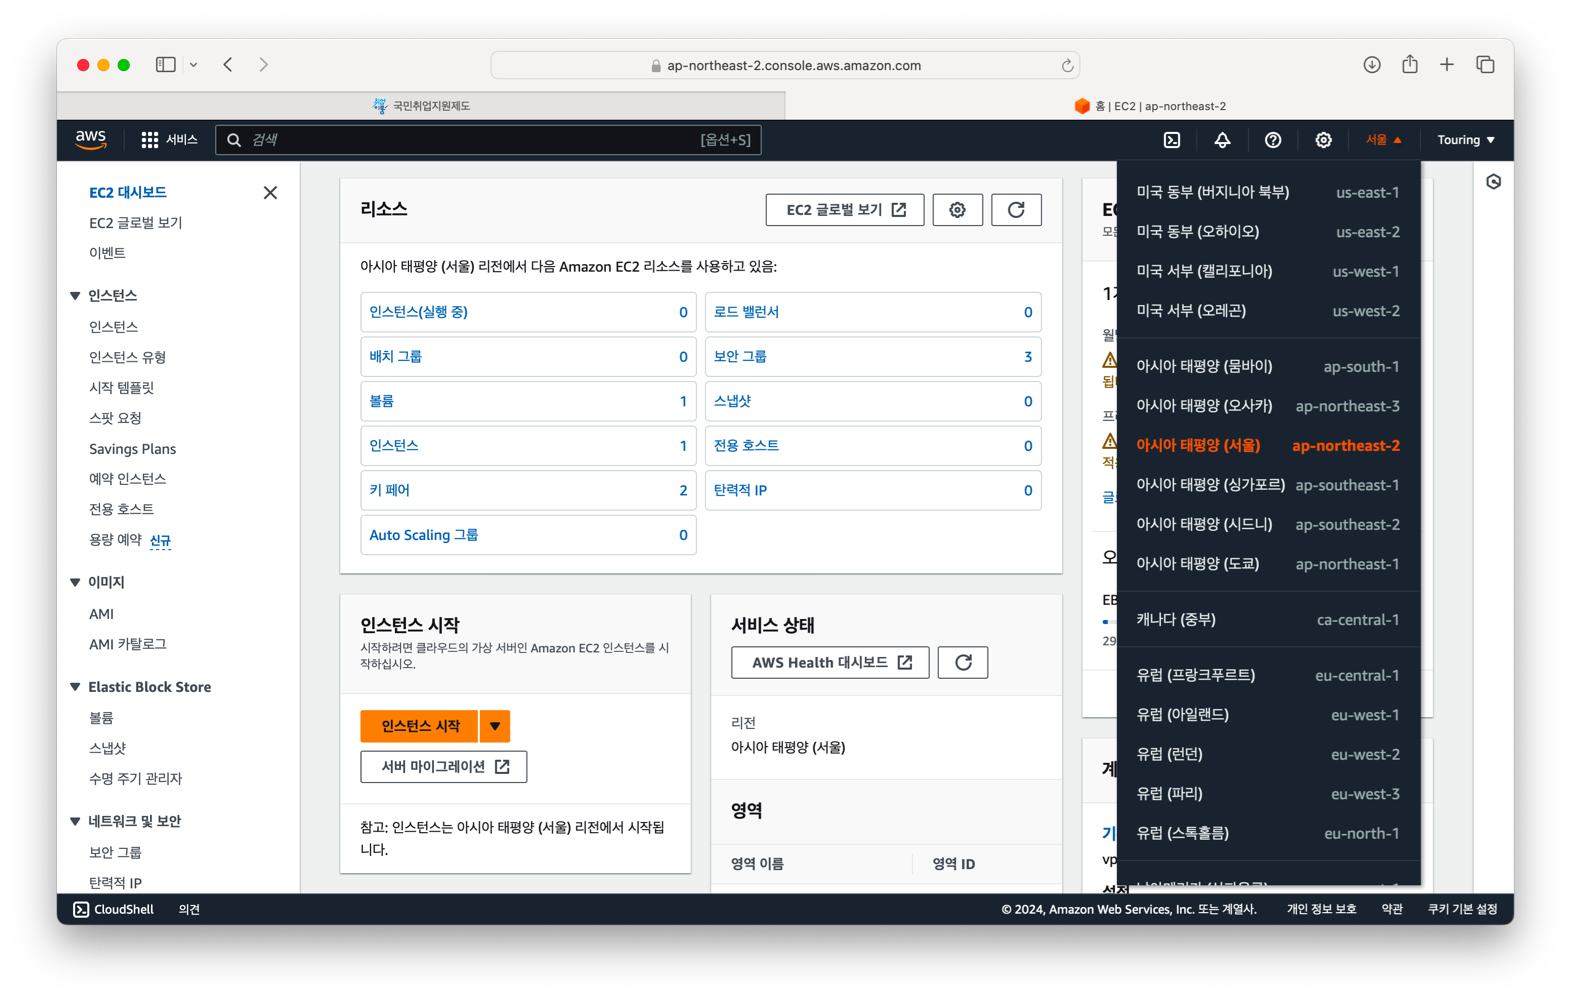
Task: Open the notifications bell
Action: tap(1222, 140)
